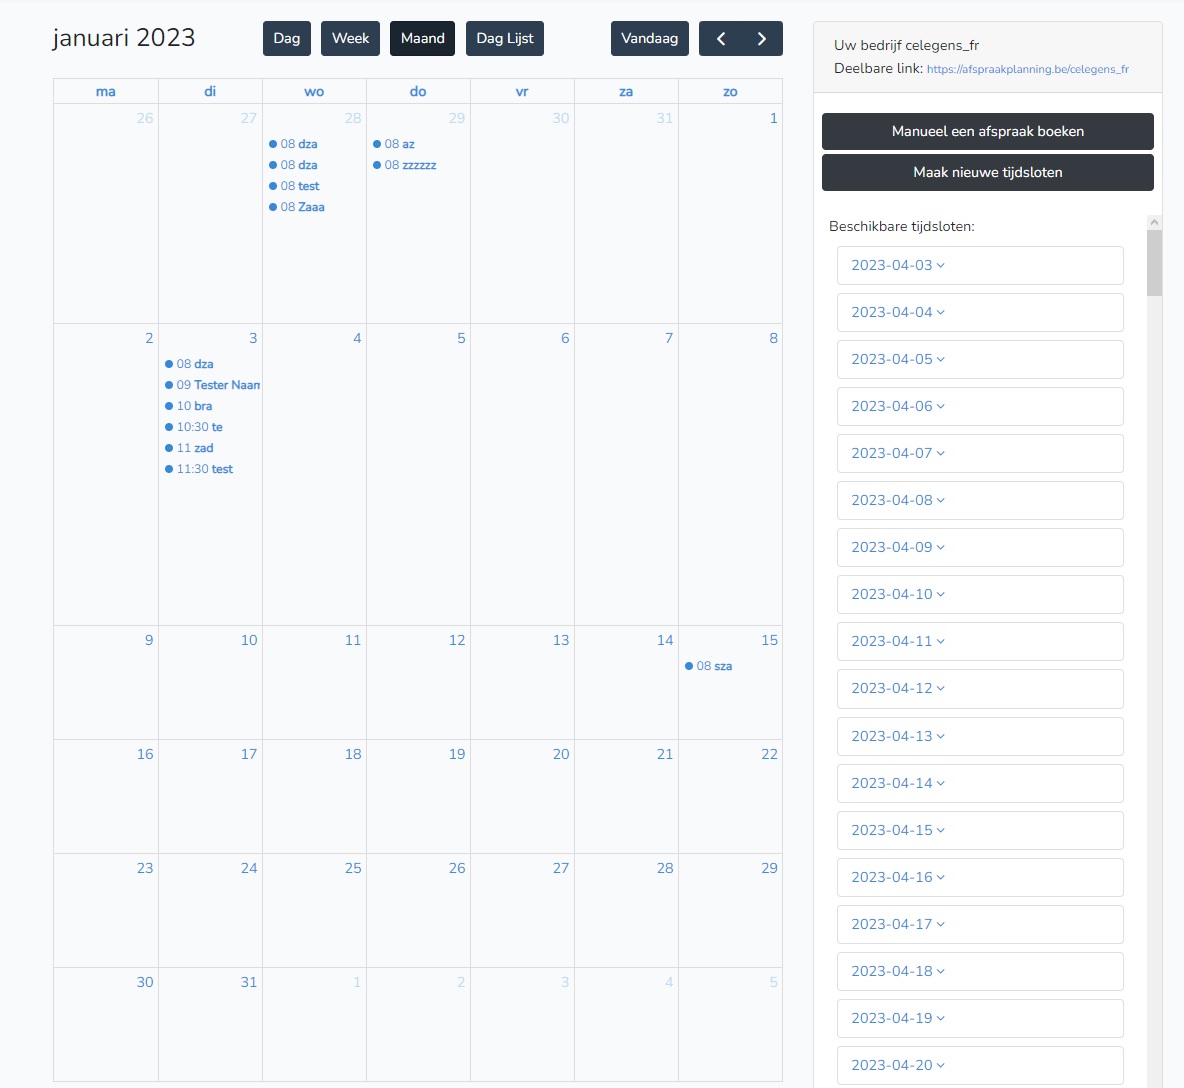This screenshot has width=1184, height=1088.
Task: Go to next month with right arrow
Action: (762, 39)
